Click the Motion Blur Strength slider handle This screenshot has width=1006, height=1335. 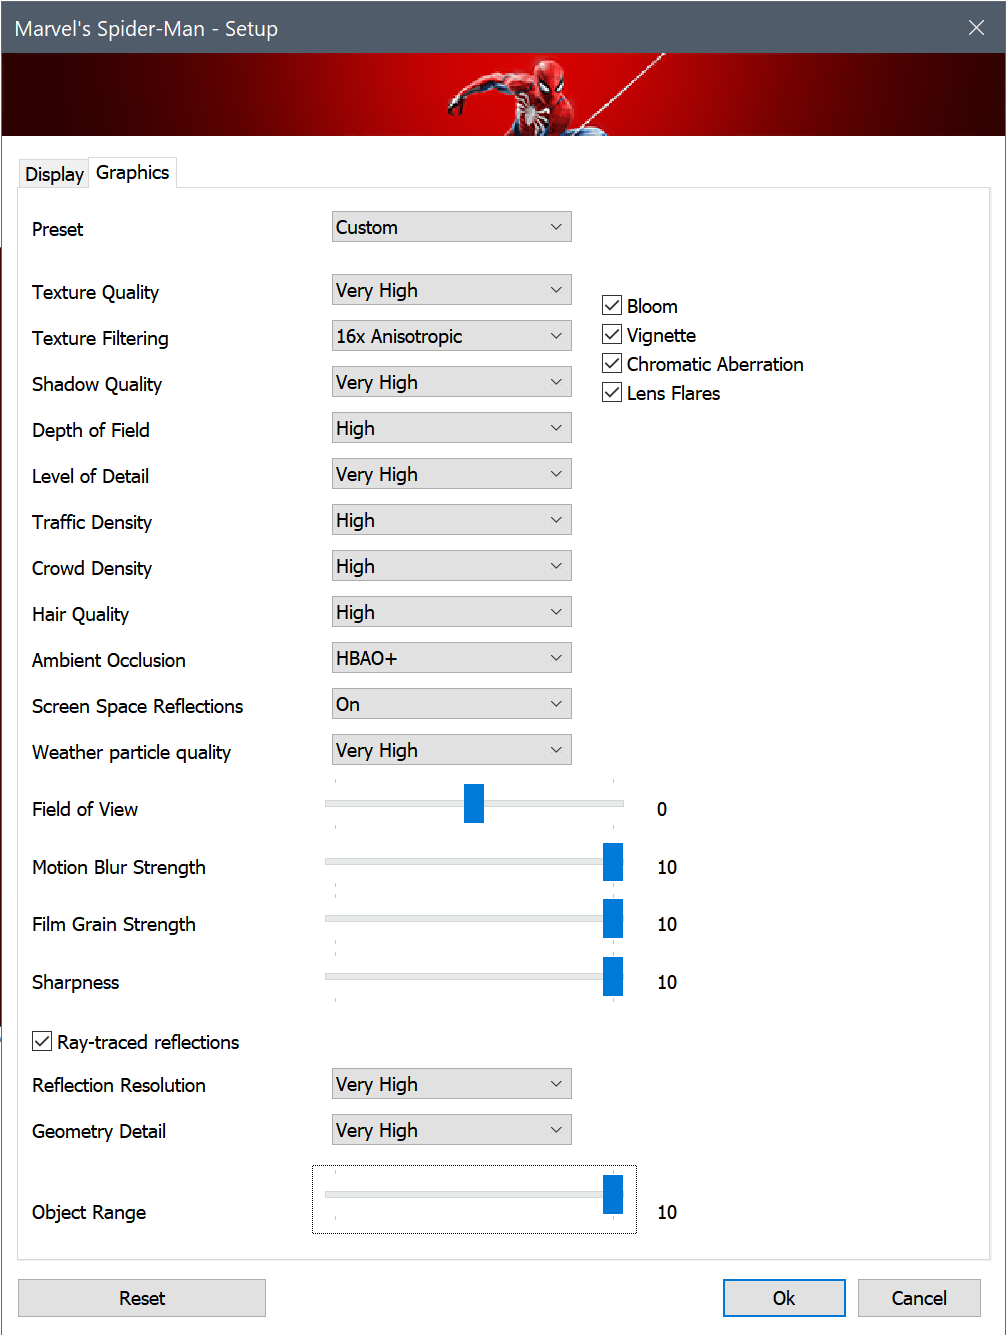[613, 861]
